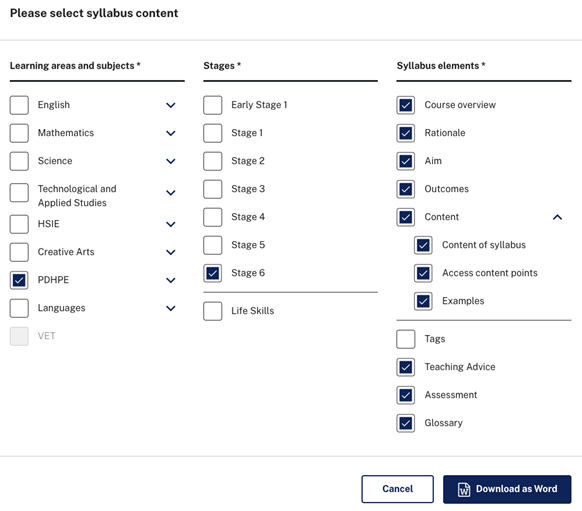
Task: Check the Early Stage 1 box
Action: tap(213, 105)
